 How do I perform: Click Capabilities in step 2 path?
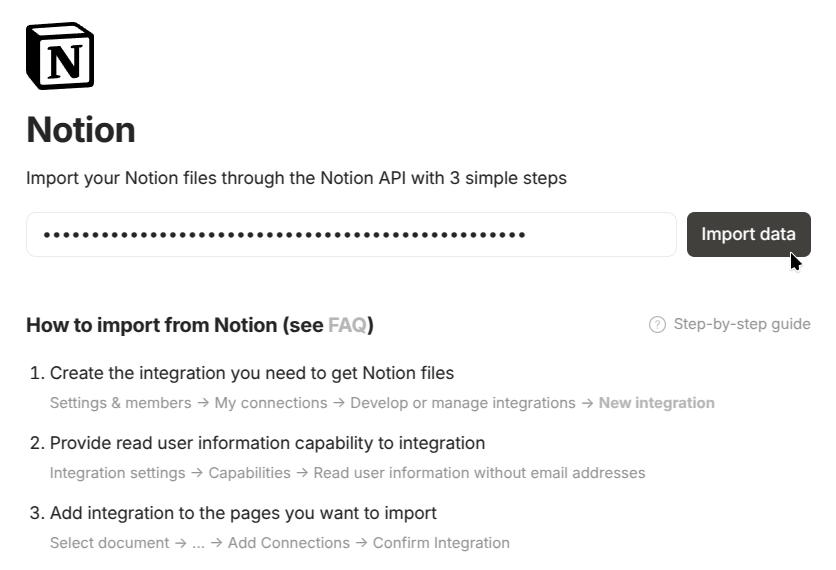pyautogui.click(x=249, y=473)
